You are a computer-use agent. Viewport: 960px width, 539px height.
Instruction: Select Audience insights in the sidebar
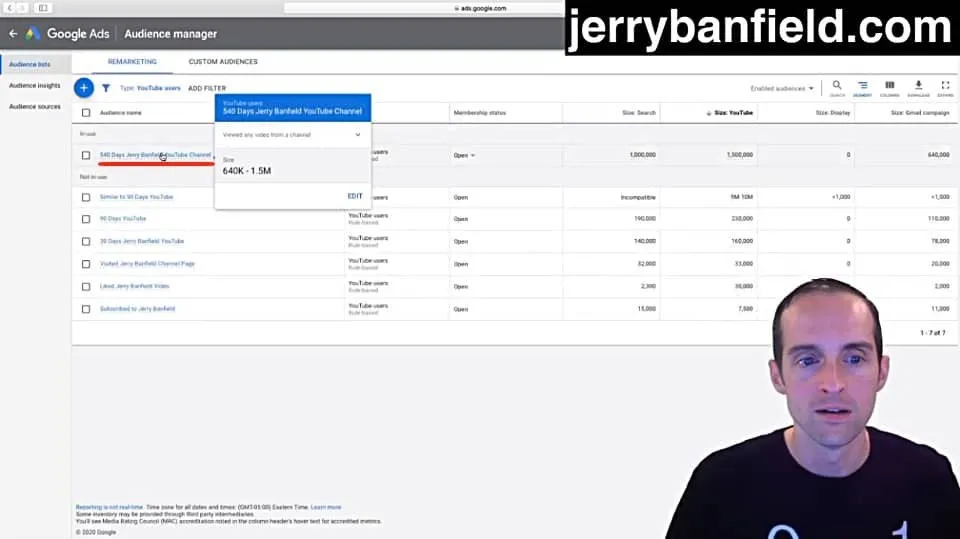click(35, 86)
